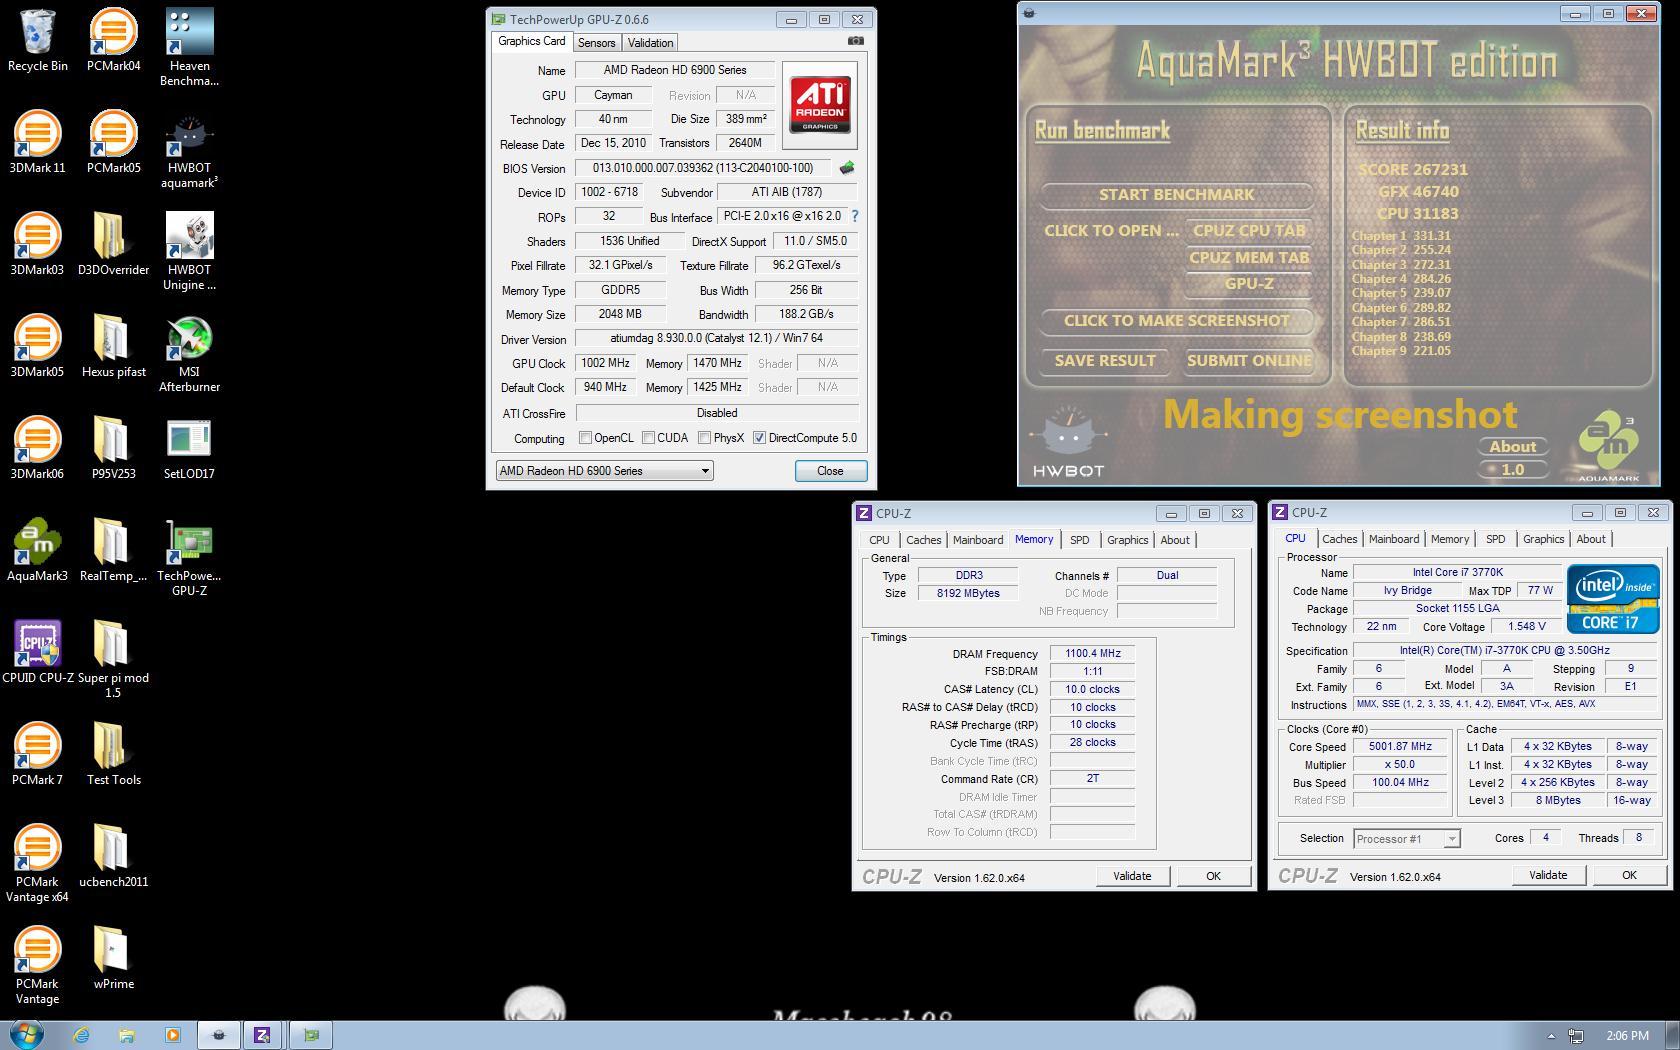The width and height of the screenshot is (1680, 1050).
Task: Switch to CPU-Z taskbar button
Action: 262,1035
